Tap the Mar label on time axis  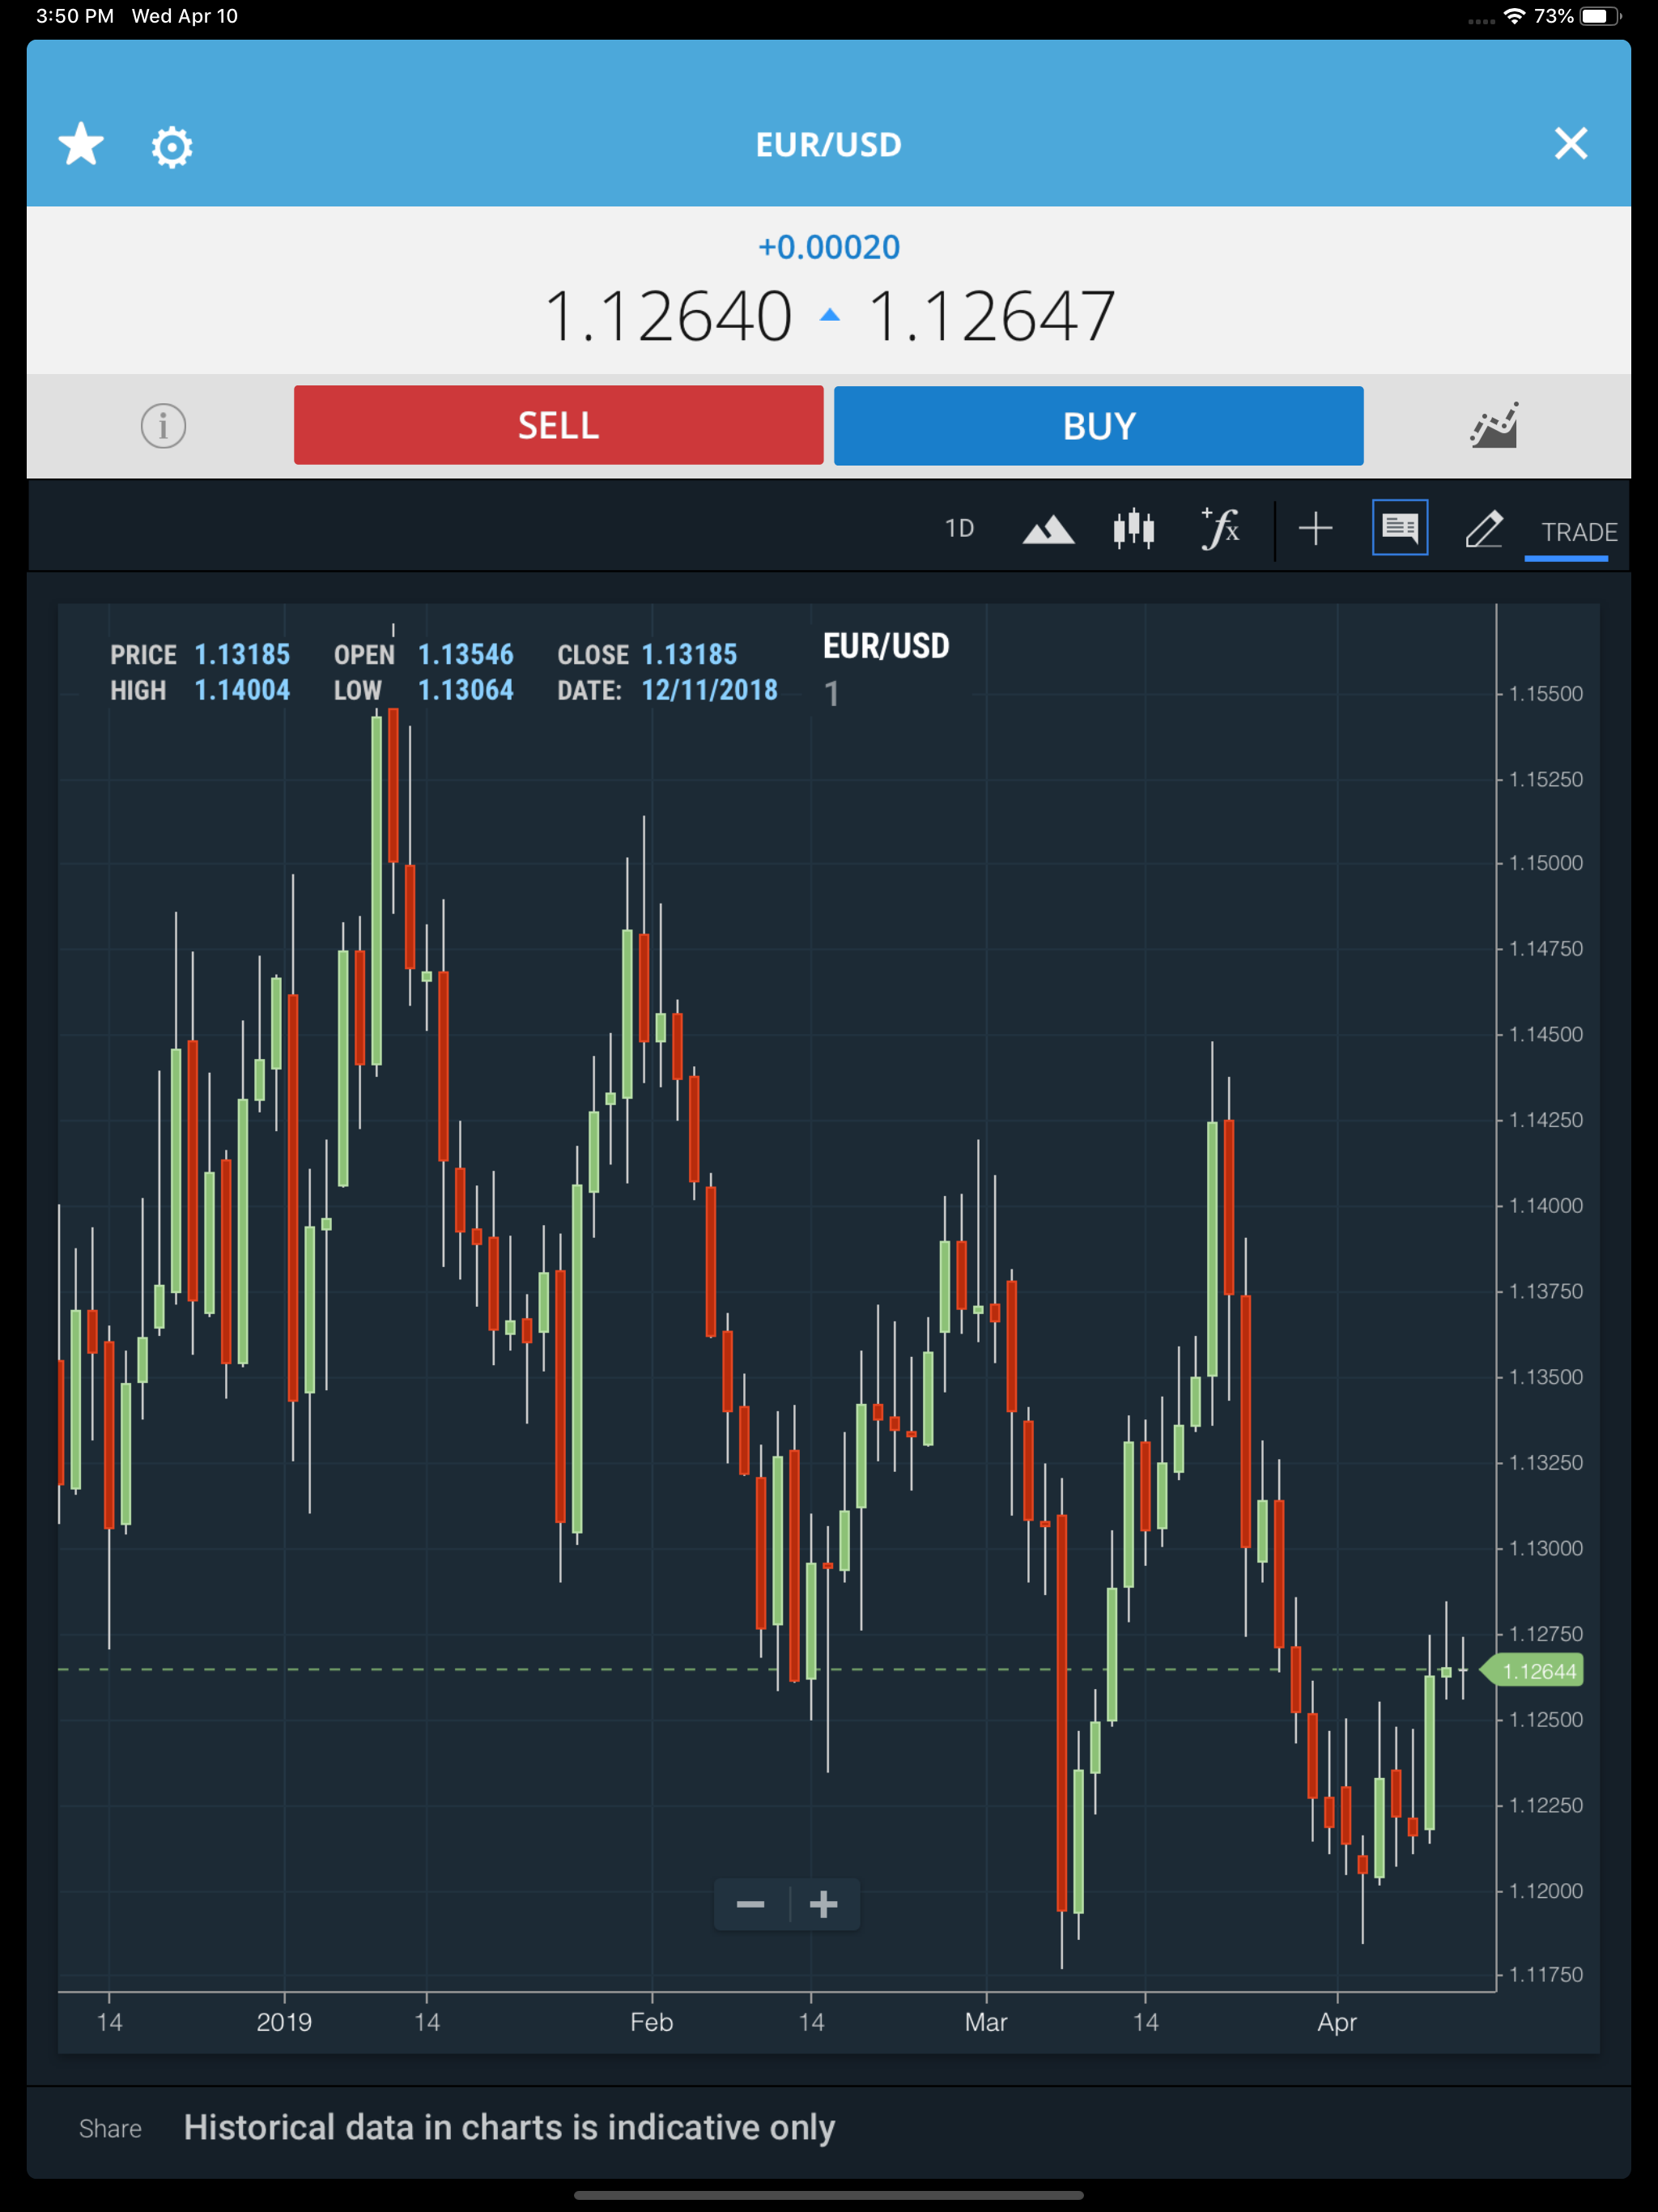coord(986,2022)
